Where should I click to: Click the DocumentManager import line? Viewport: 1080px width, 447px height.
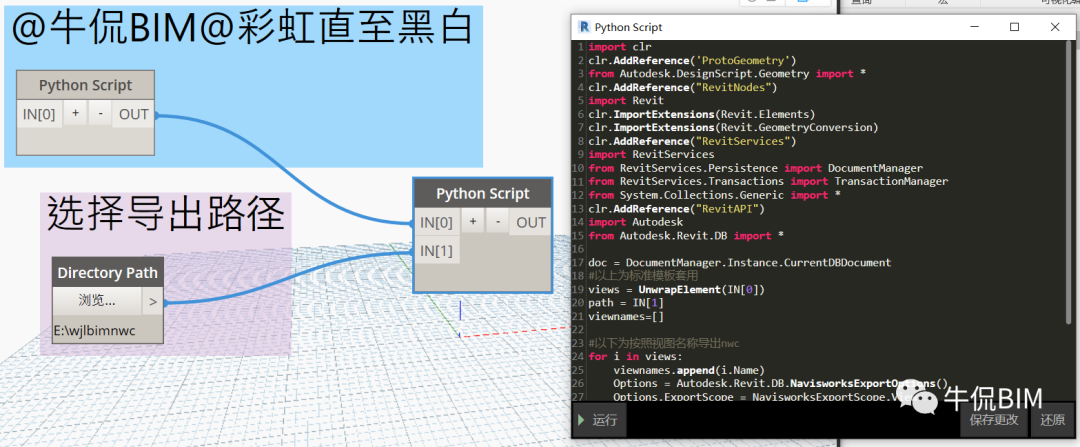(x=756, y=168)
